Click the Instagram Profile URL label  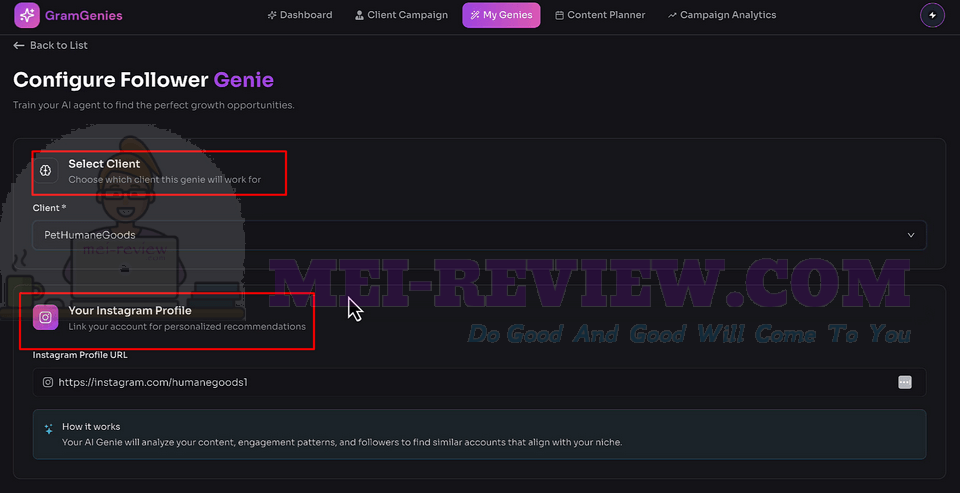tap(80, 355)
